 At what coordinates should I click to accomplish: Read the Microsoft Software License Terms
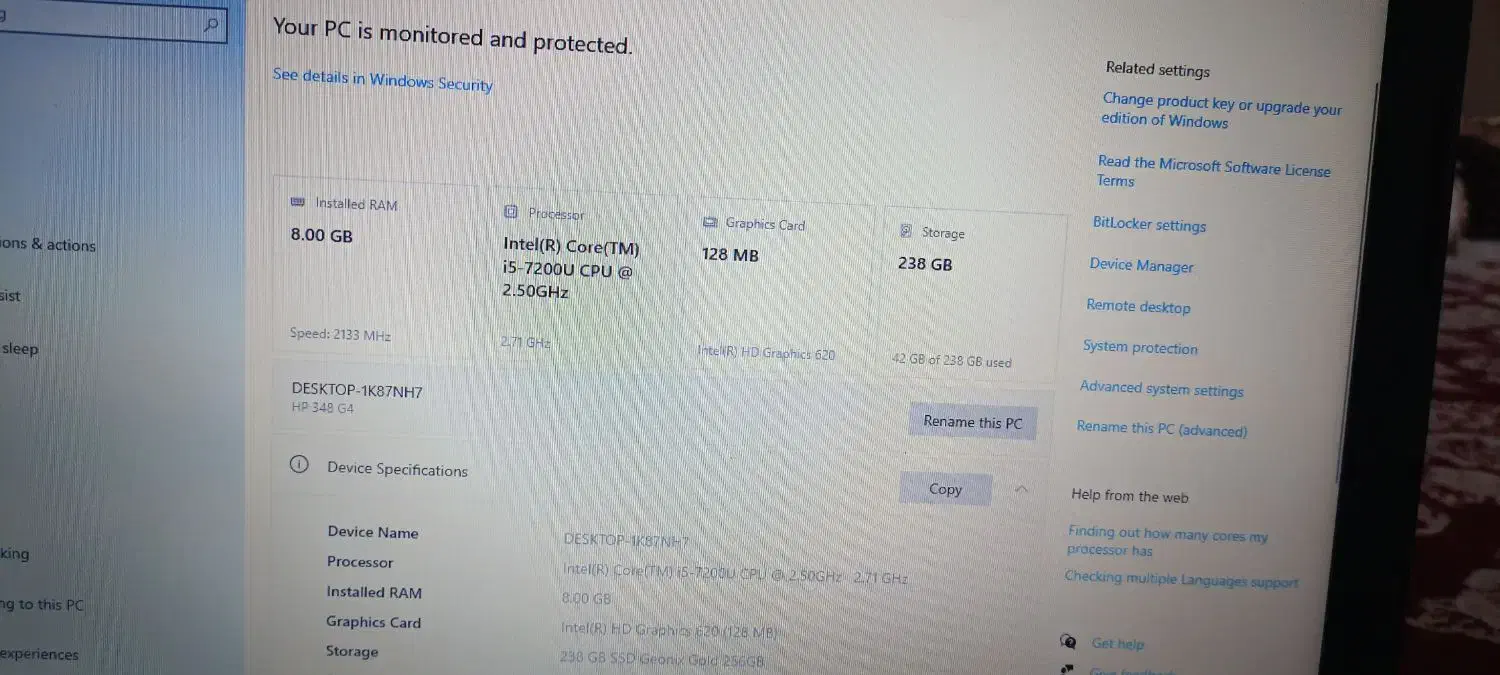(1214, 171)
